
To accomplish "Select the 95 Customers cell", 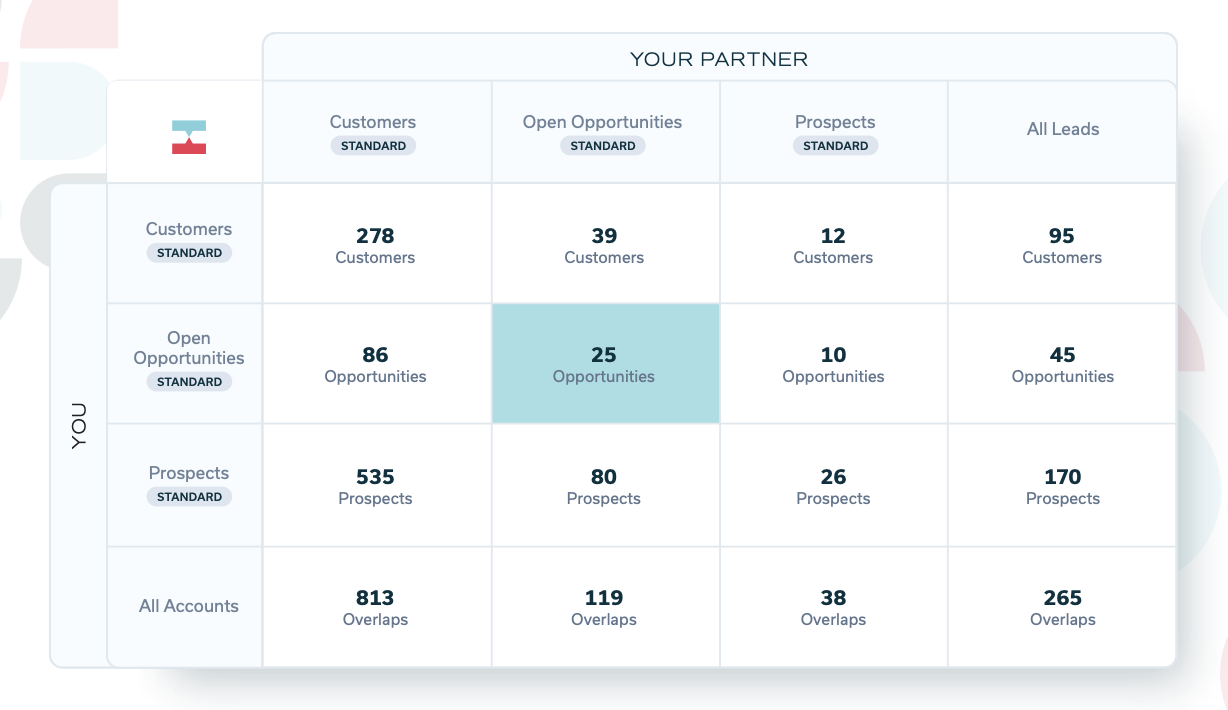I will (1062, 245).
